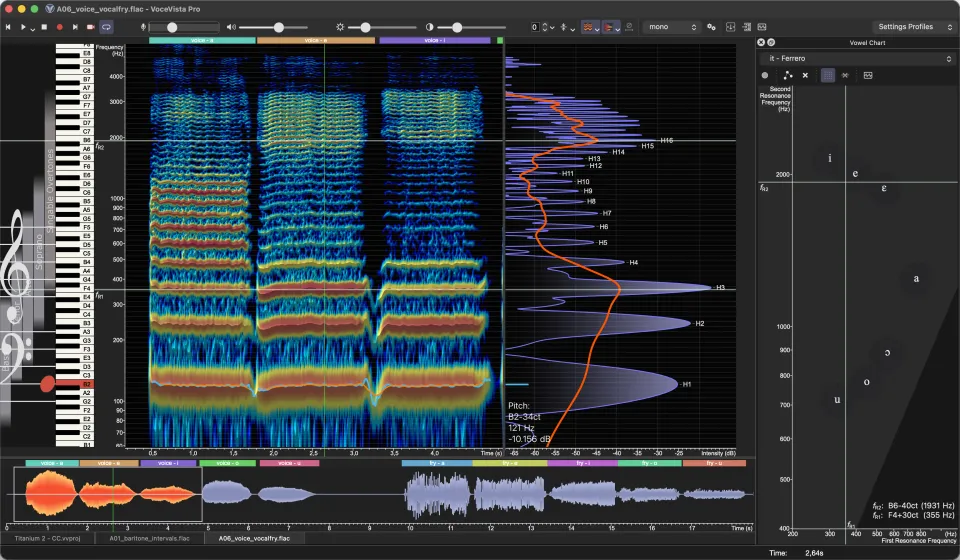Click the contrast half-circle icon

point(429,27)
